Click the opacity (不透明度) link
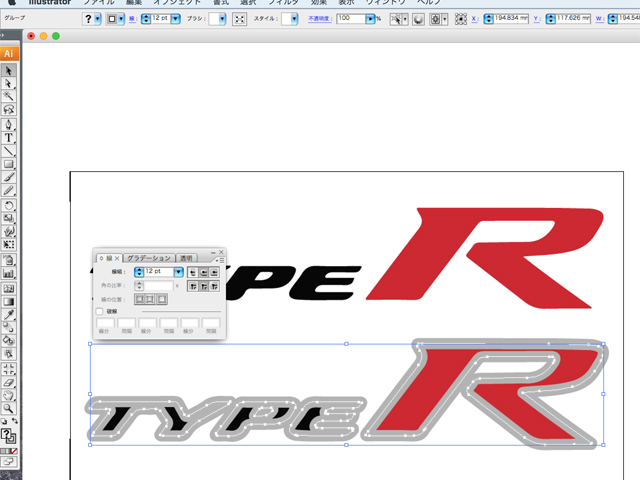 320,19
